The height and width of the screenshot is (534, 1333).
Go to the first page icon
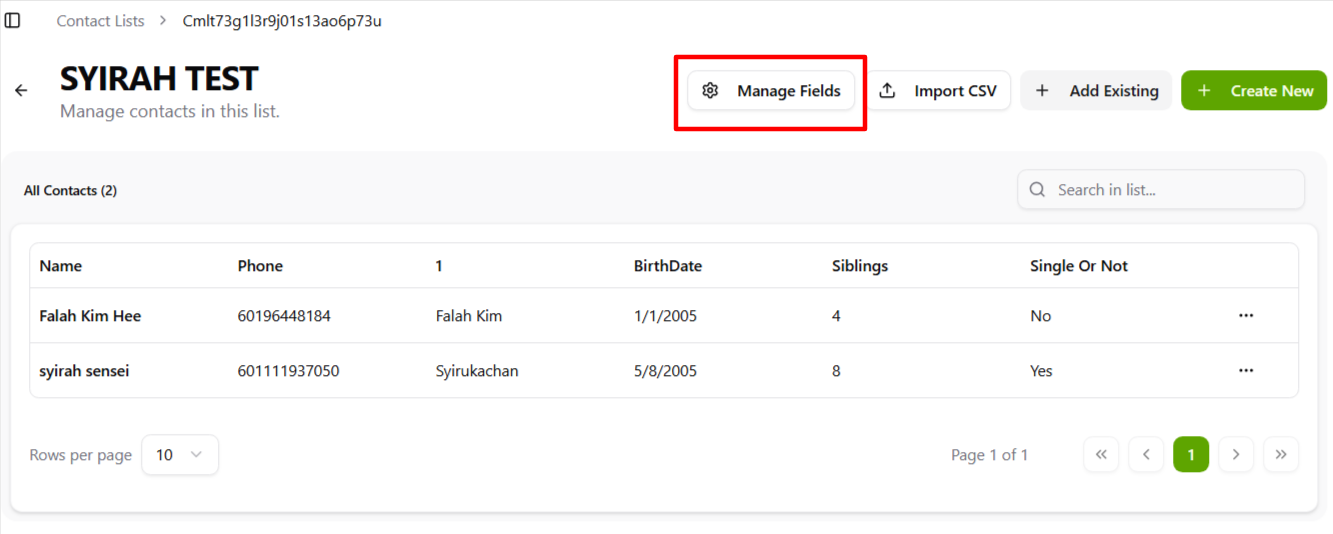tap(1101, 455)
